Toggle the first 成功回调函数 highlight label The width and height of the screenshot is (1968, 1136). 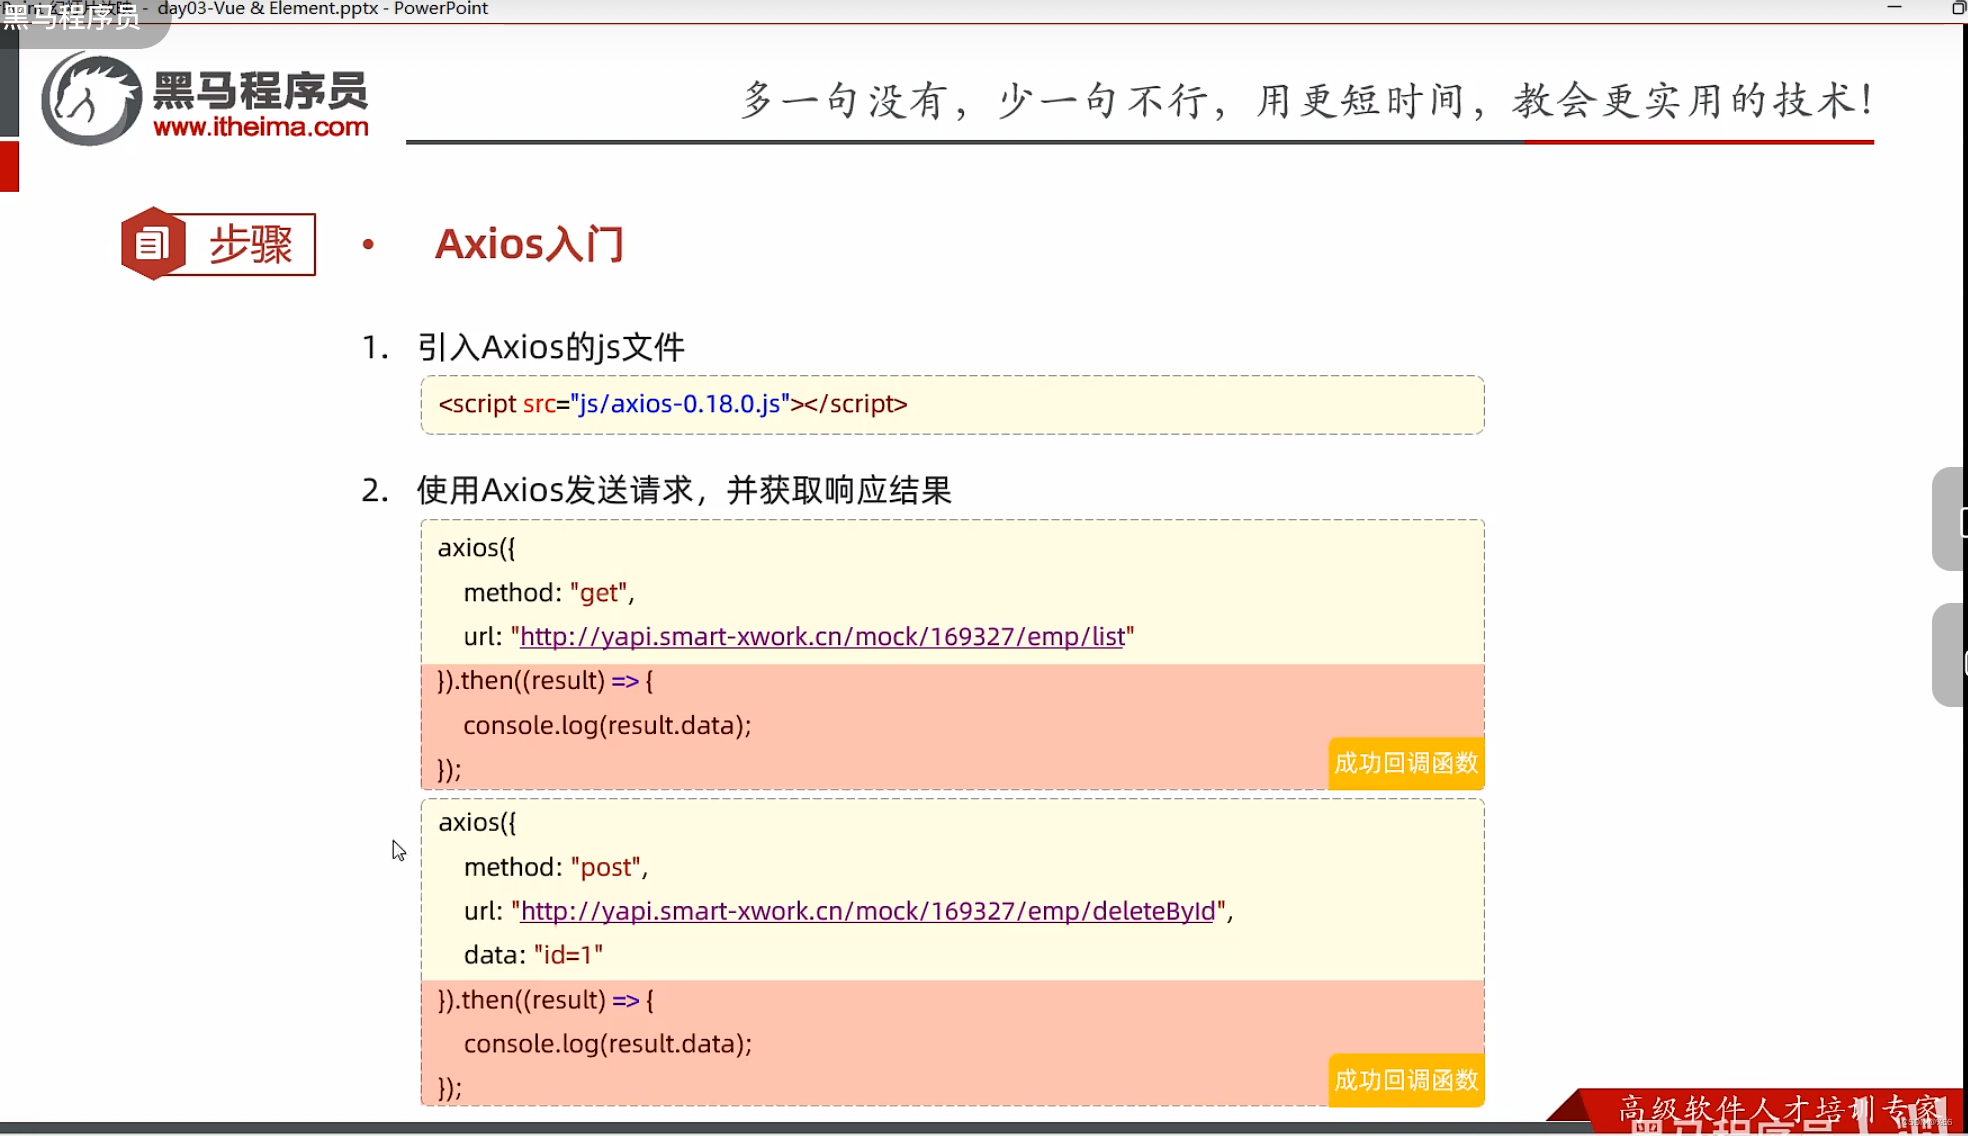(x=1404, y=762)
